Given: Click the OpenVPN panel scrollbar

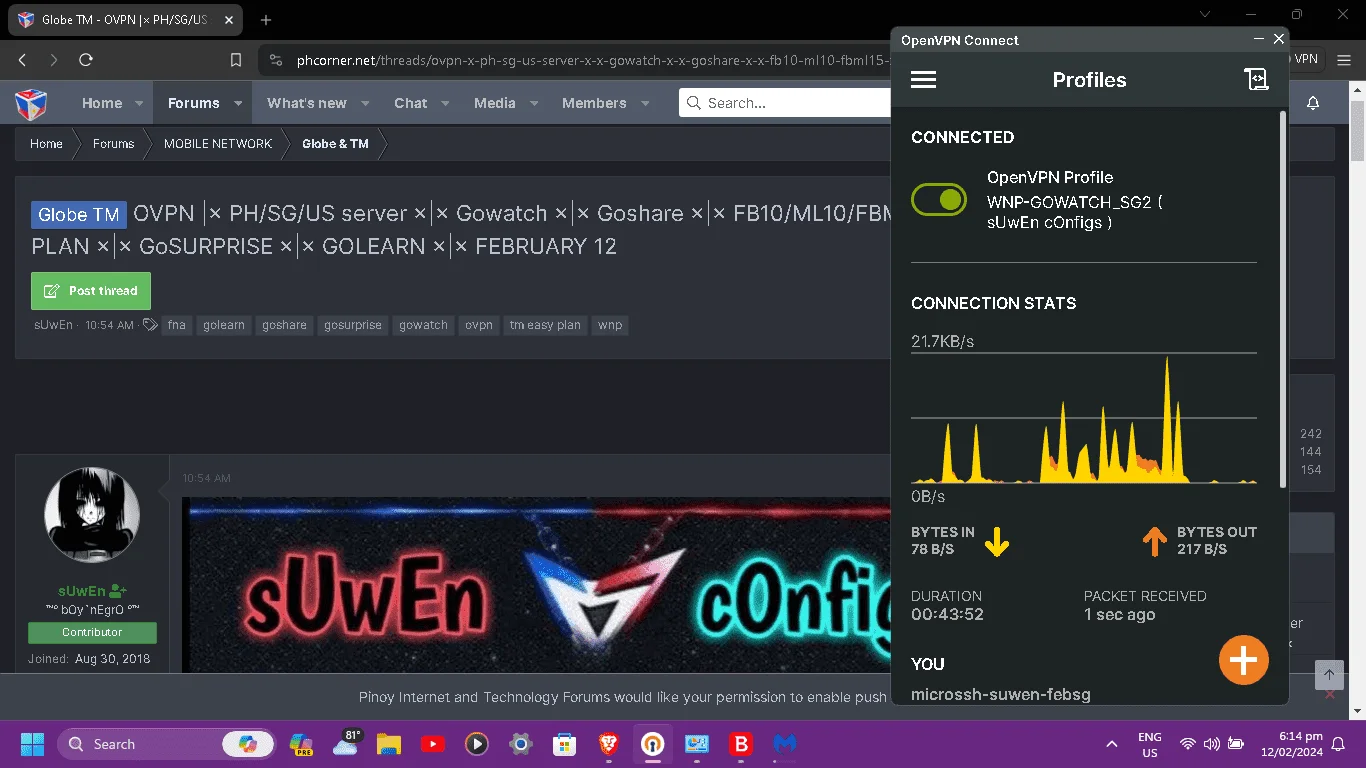Looking at the screenshot, I should (1283, 300).
